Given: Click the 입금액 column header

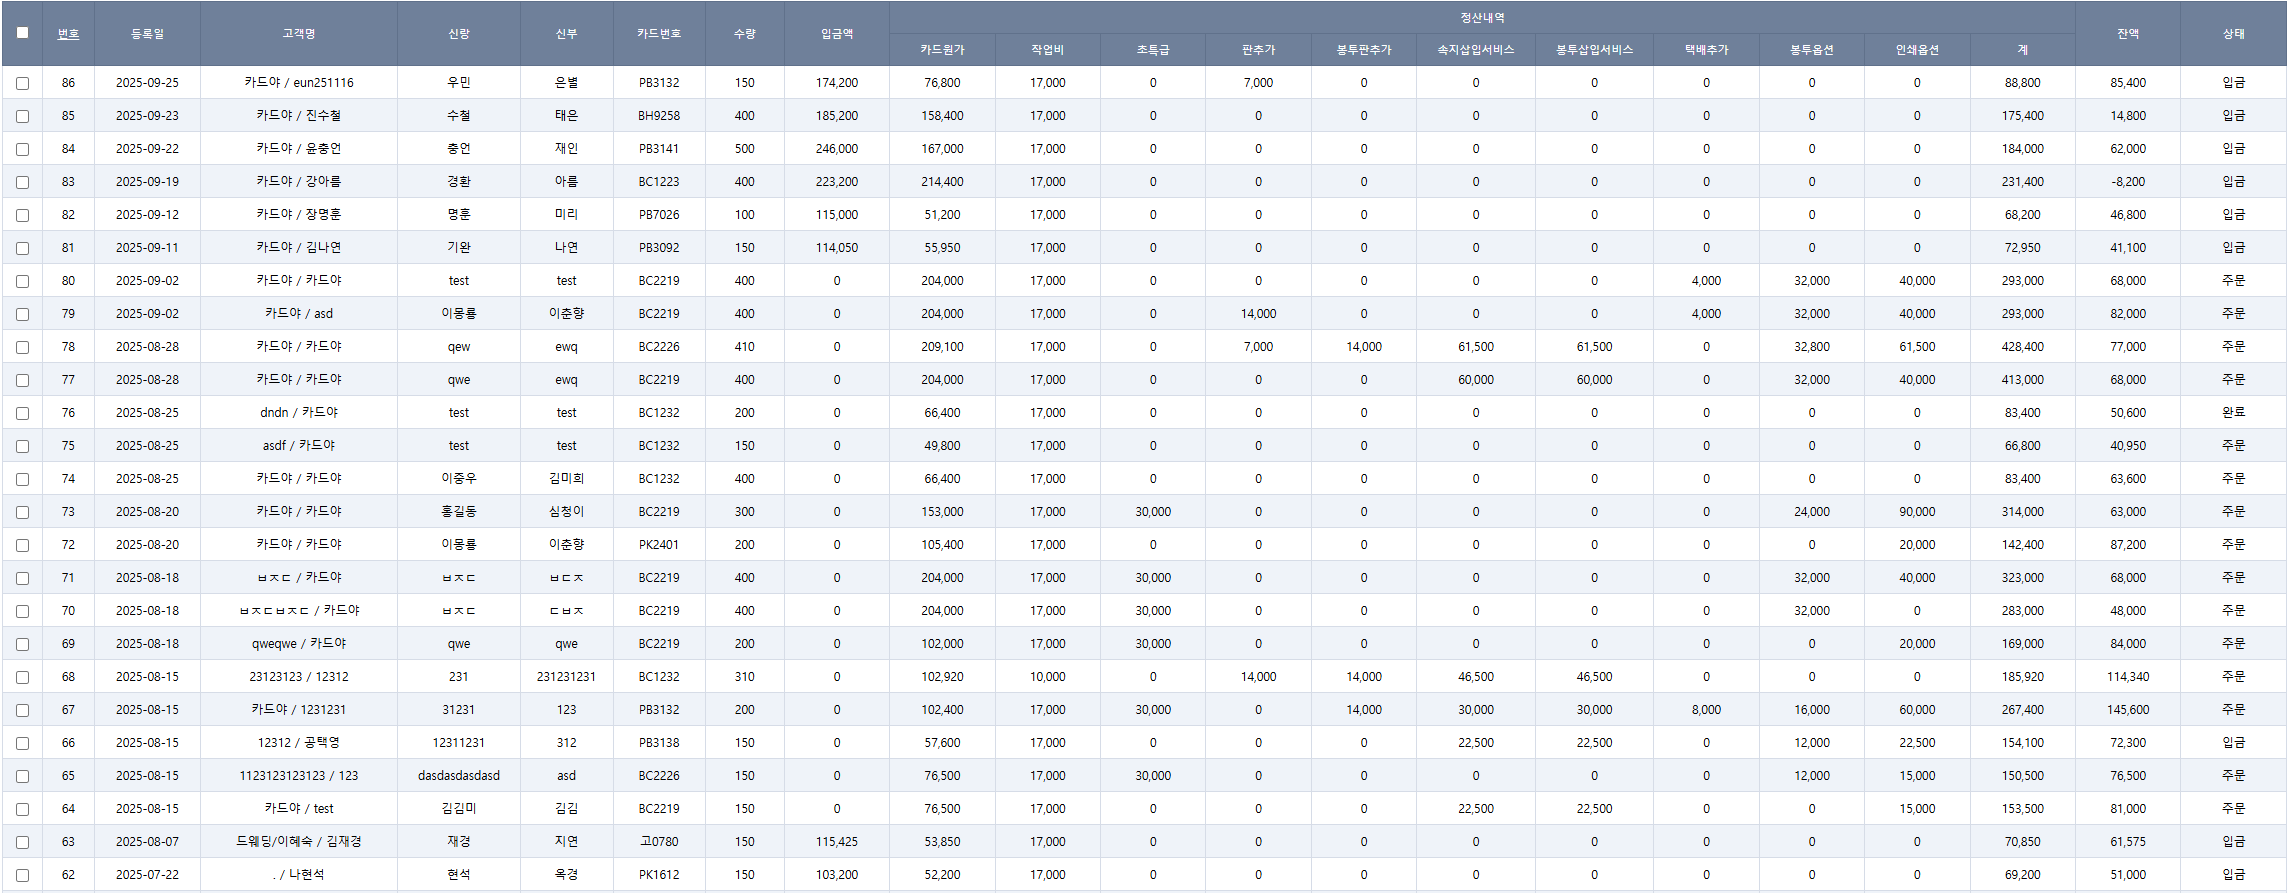Looking at the screenshot, I should point(837,34).
